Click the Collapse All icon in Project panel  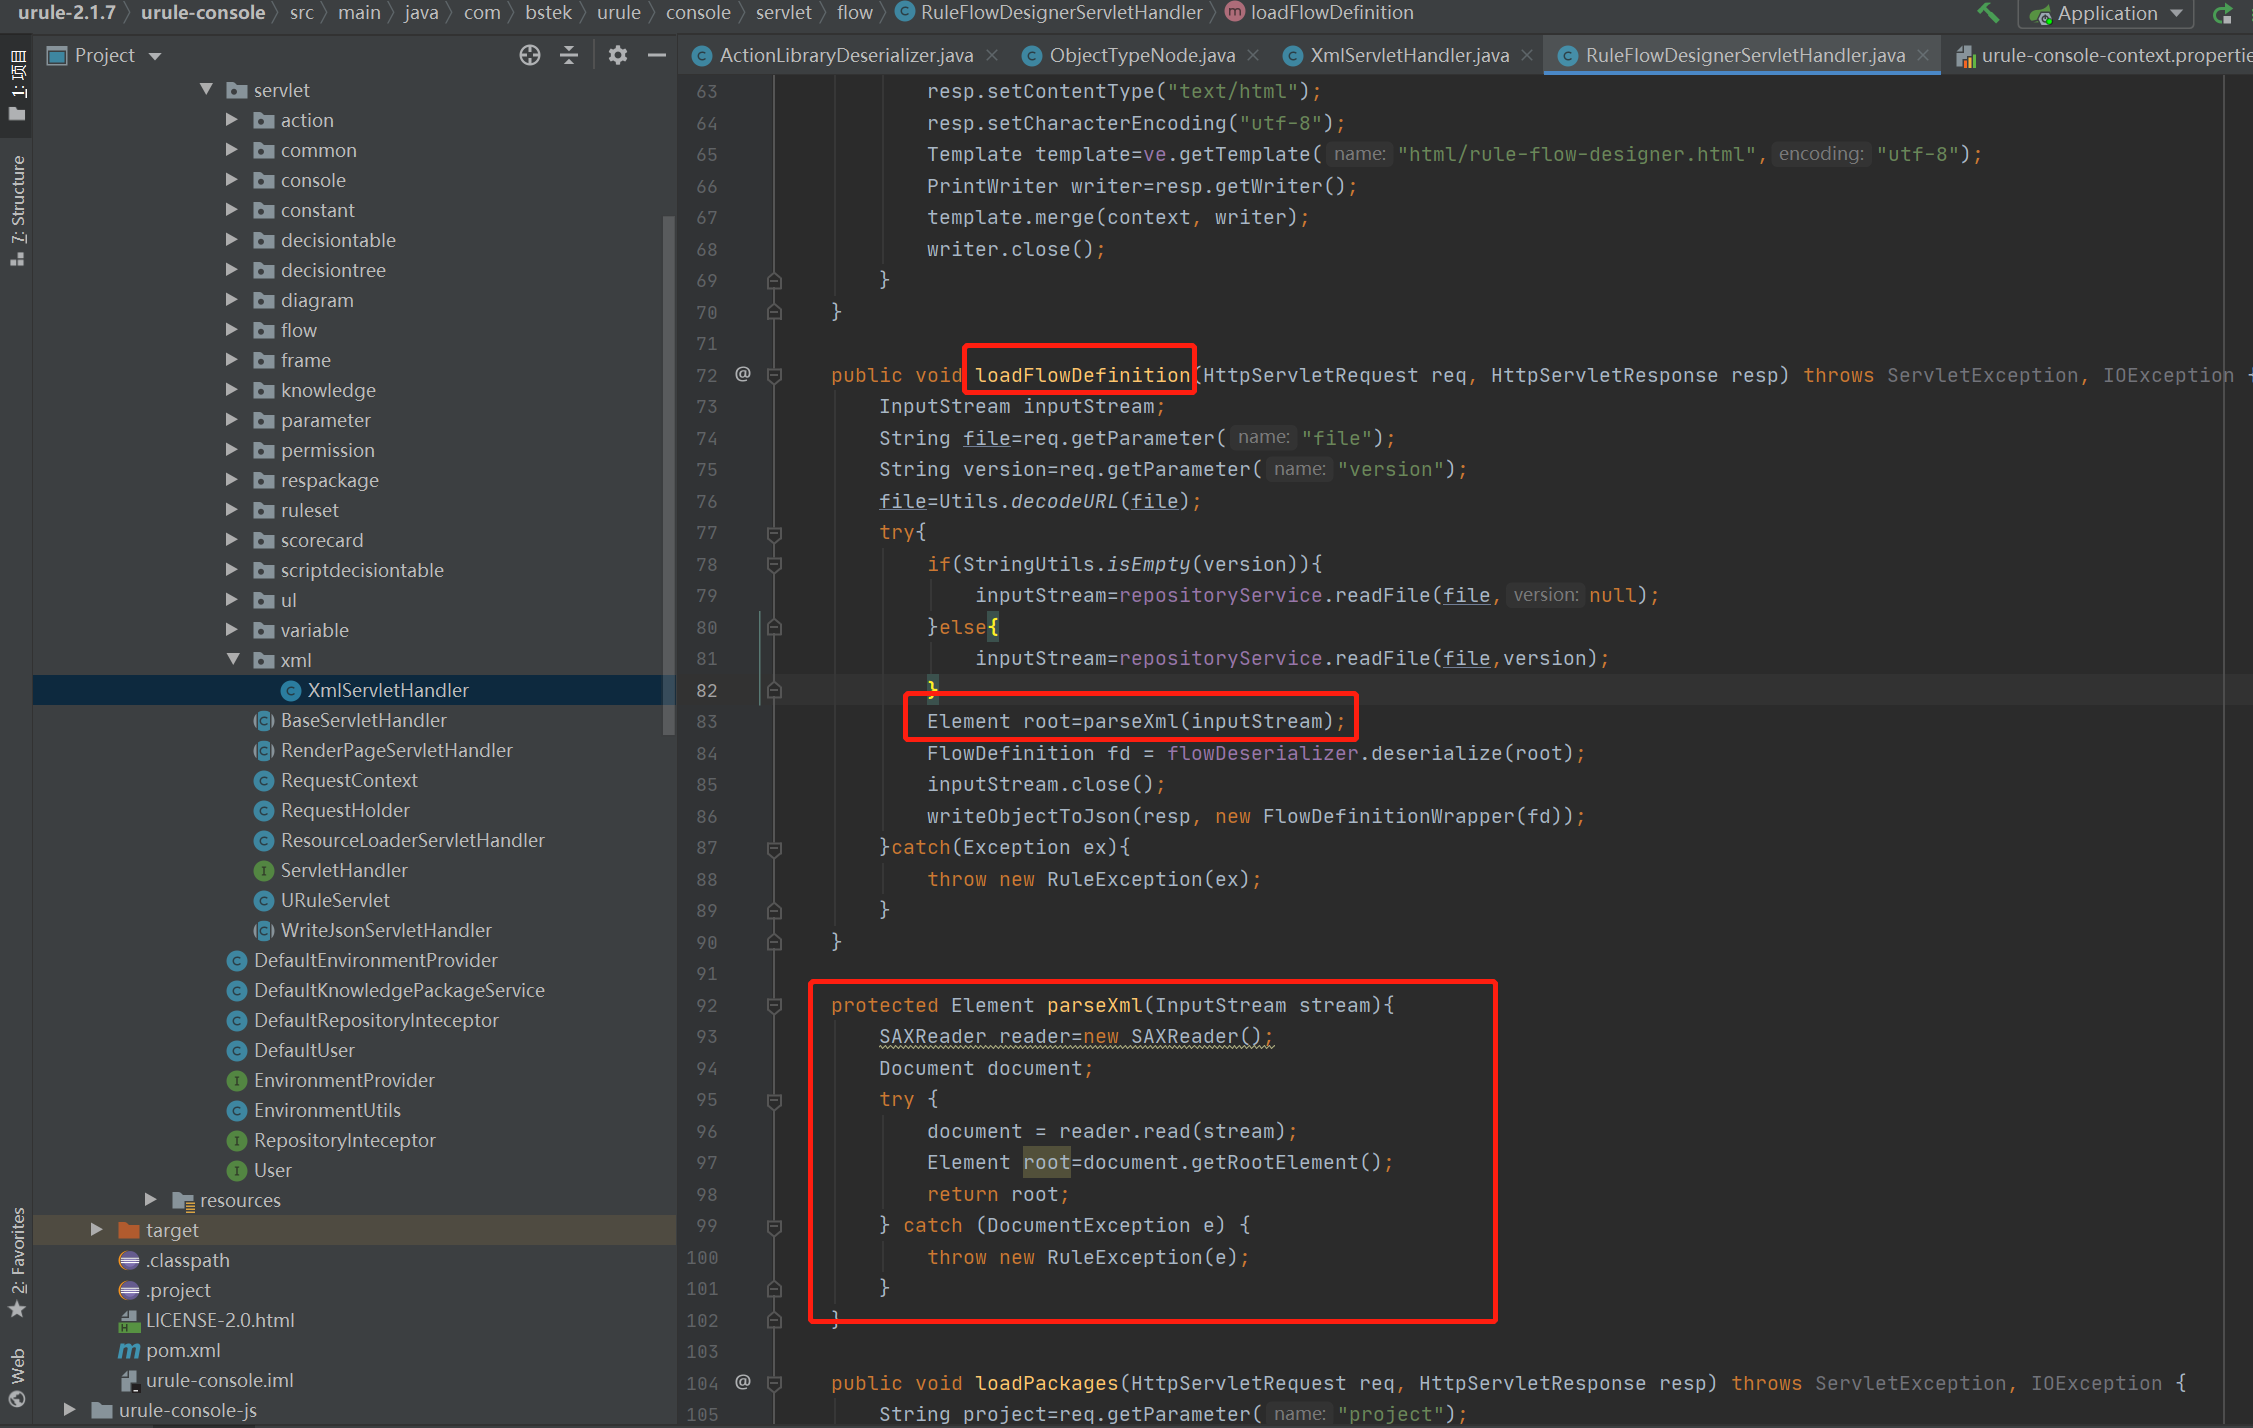pyautogui.click(x=569, y=55)
